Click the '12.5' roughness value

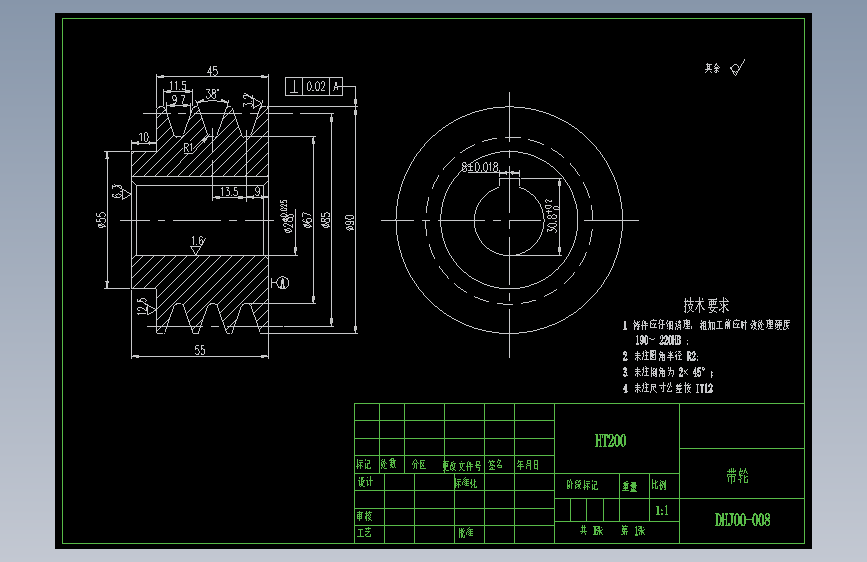click(x=143, y=306)
